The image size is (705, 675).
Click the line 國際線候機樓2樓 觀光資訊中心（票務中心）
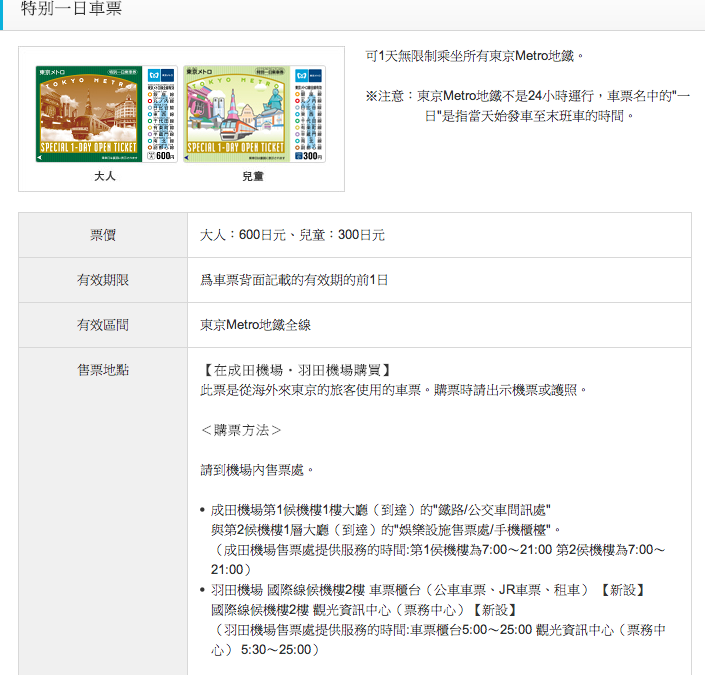366,610
